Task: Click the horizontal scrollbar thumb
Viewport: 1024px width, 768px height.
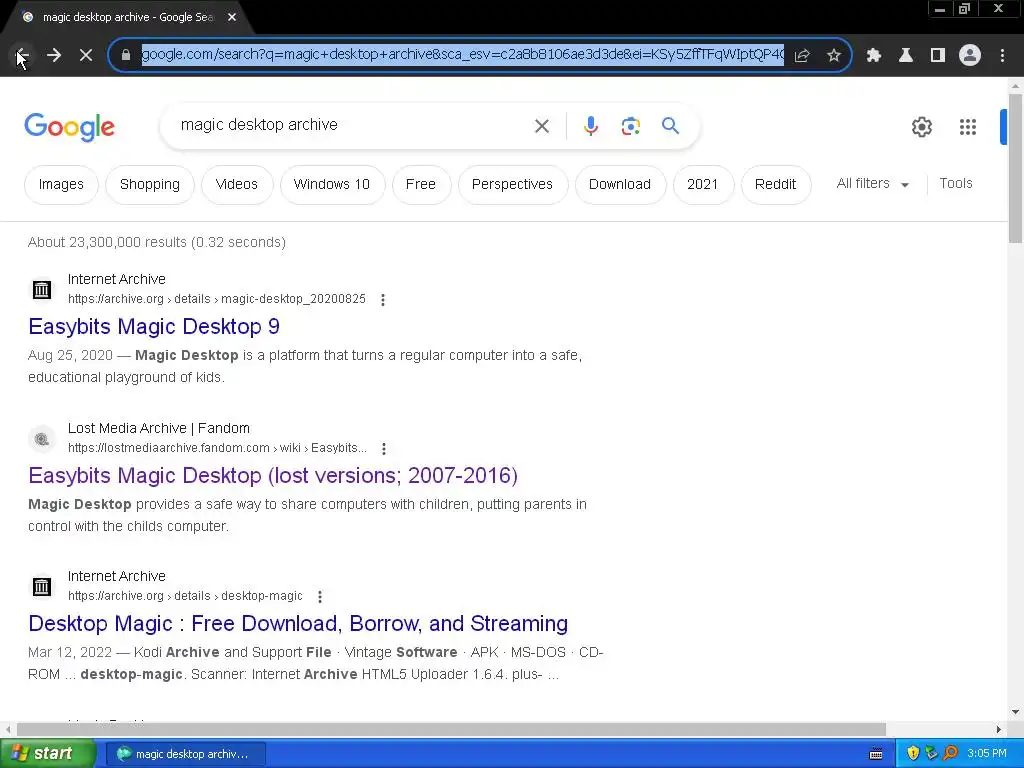Action: [x=451, y=729]
